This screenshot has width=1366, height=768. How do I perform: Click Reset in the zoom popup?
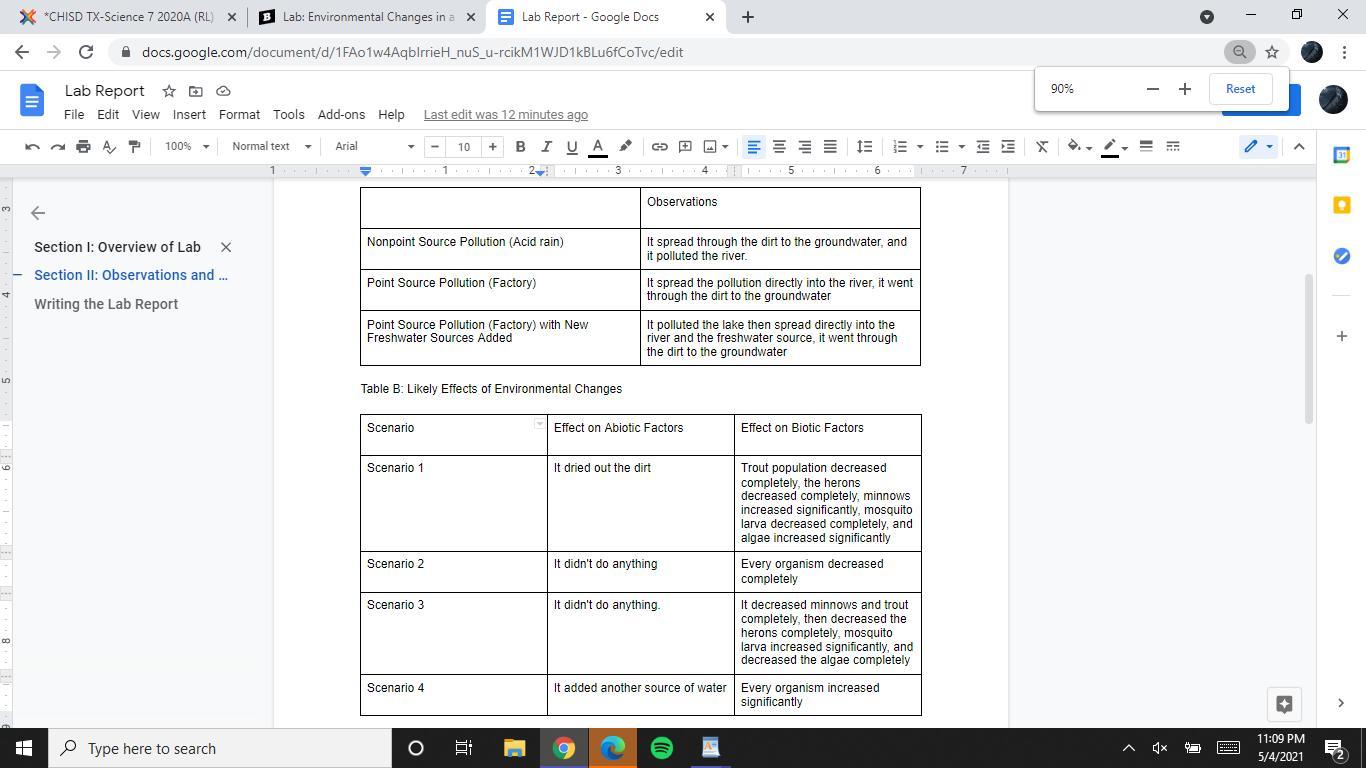click(x=1240, y=89)
